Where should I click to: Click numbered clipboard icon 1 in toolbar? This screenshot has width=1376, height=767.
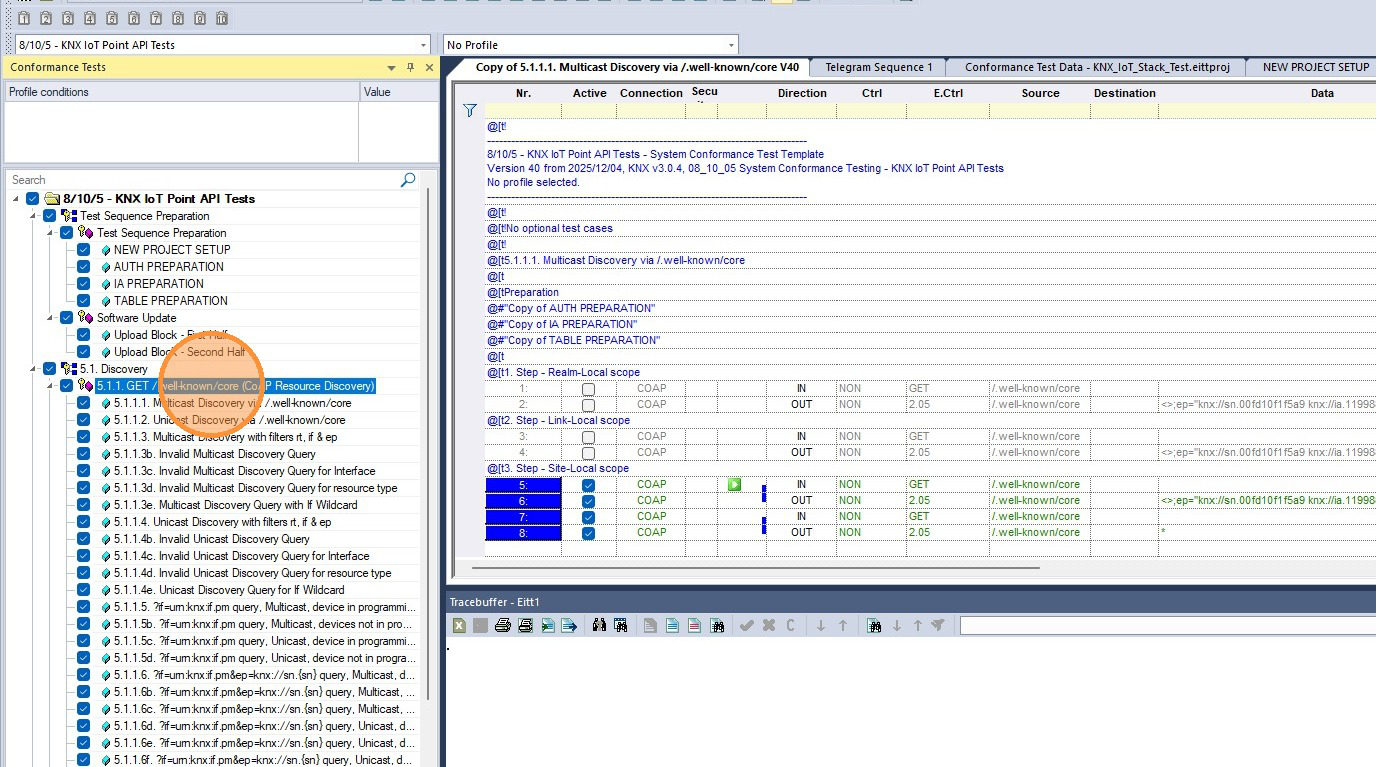pos(24,19)
